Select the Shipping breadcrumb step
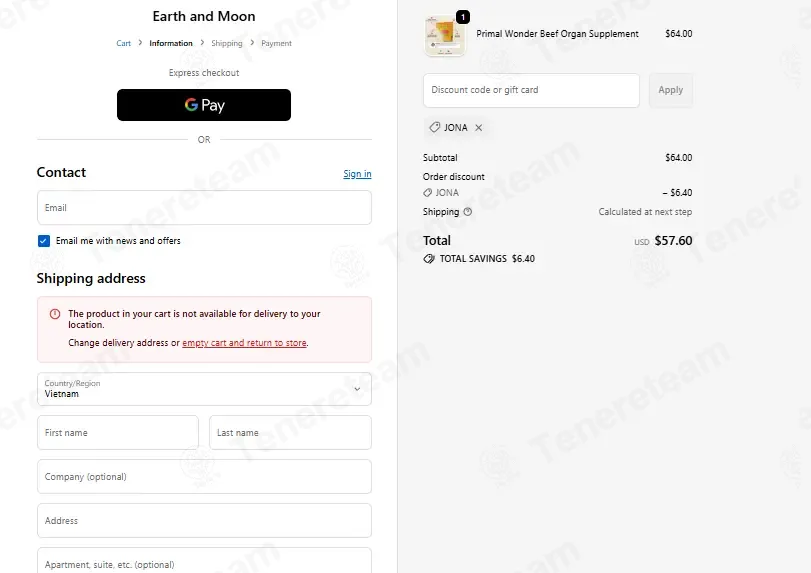 [227, 43]
